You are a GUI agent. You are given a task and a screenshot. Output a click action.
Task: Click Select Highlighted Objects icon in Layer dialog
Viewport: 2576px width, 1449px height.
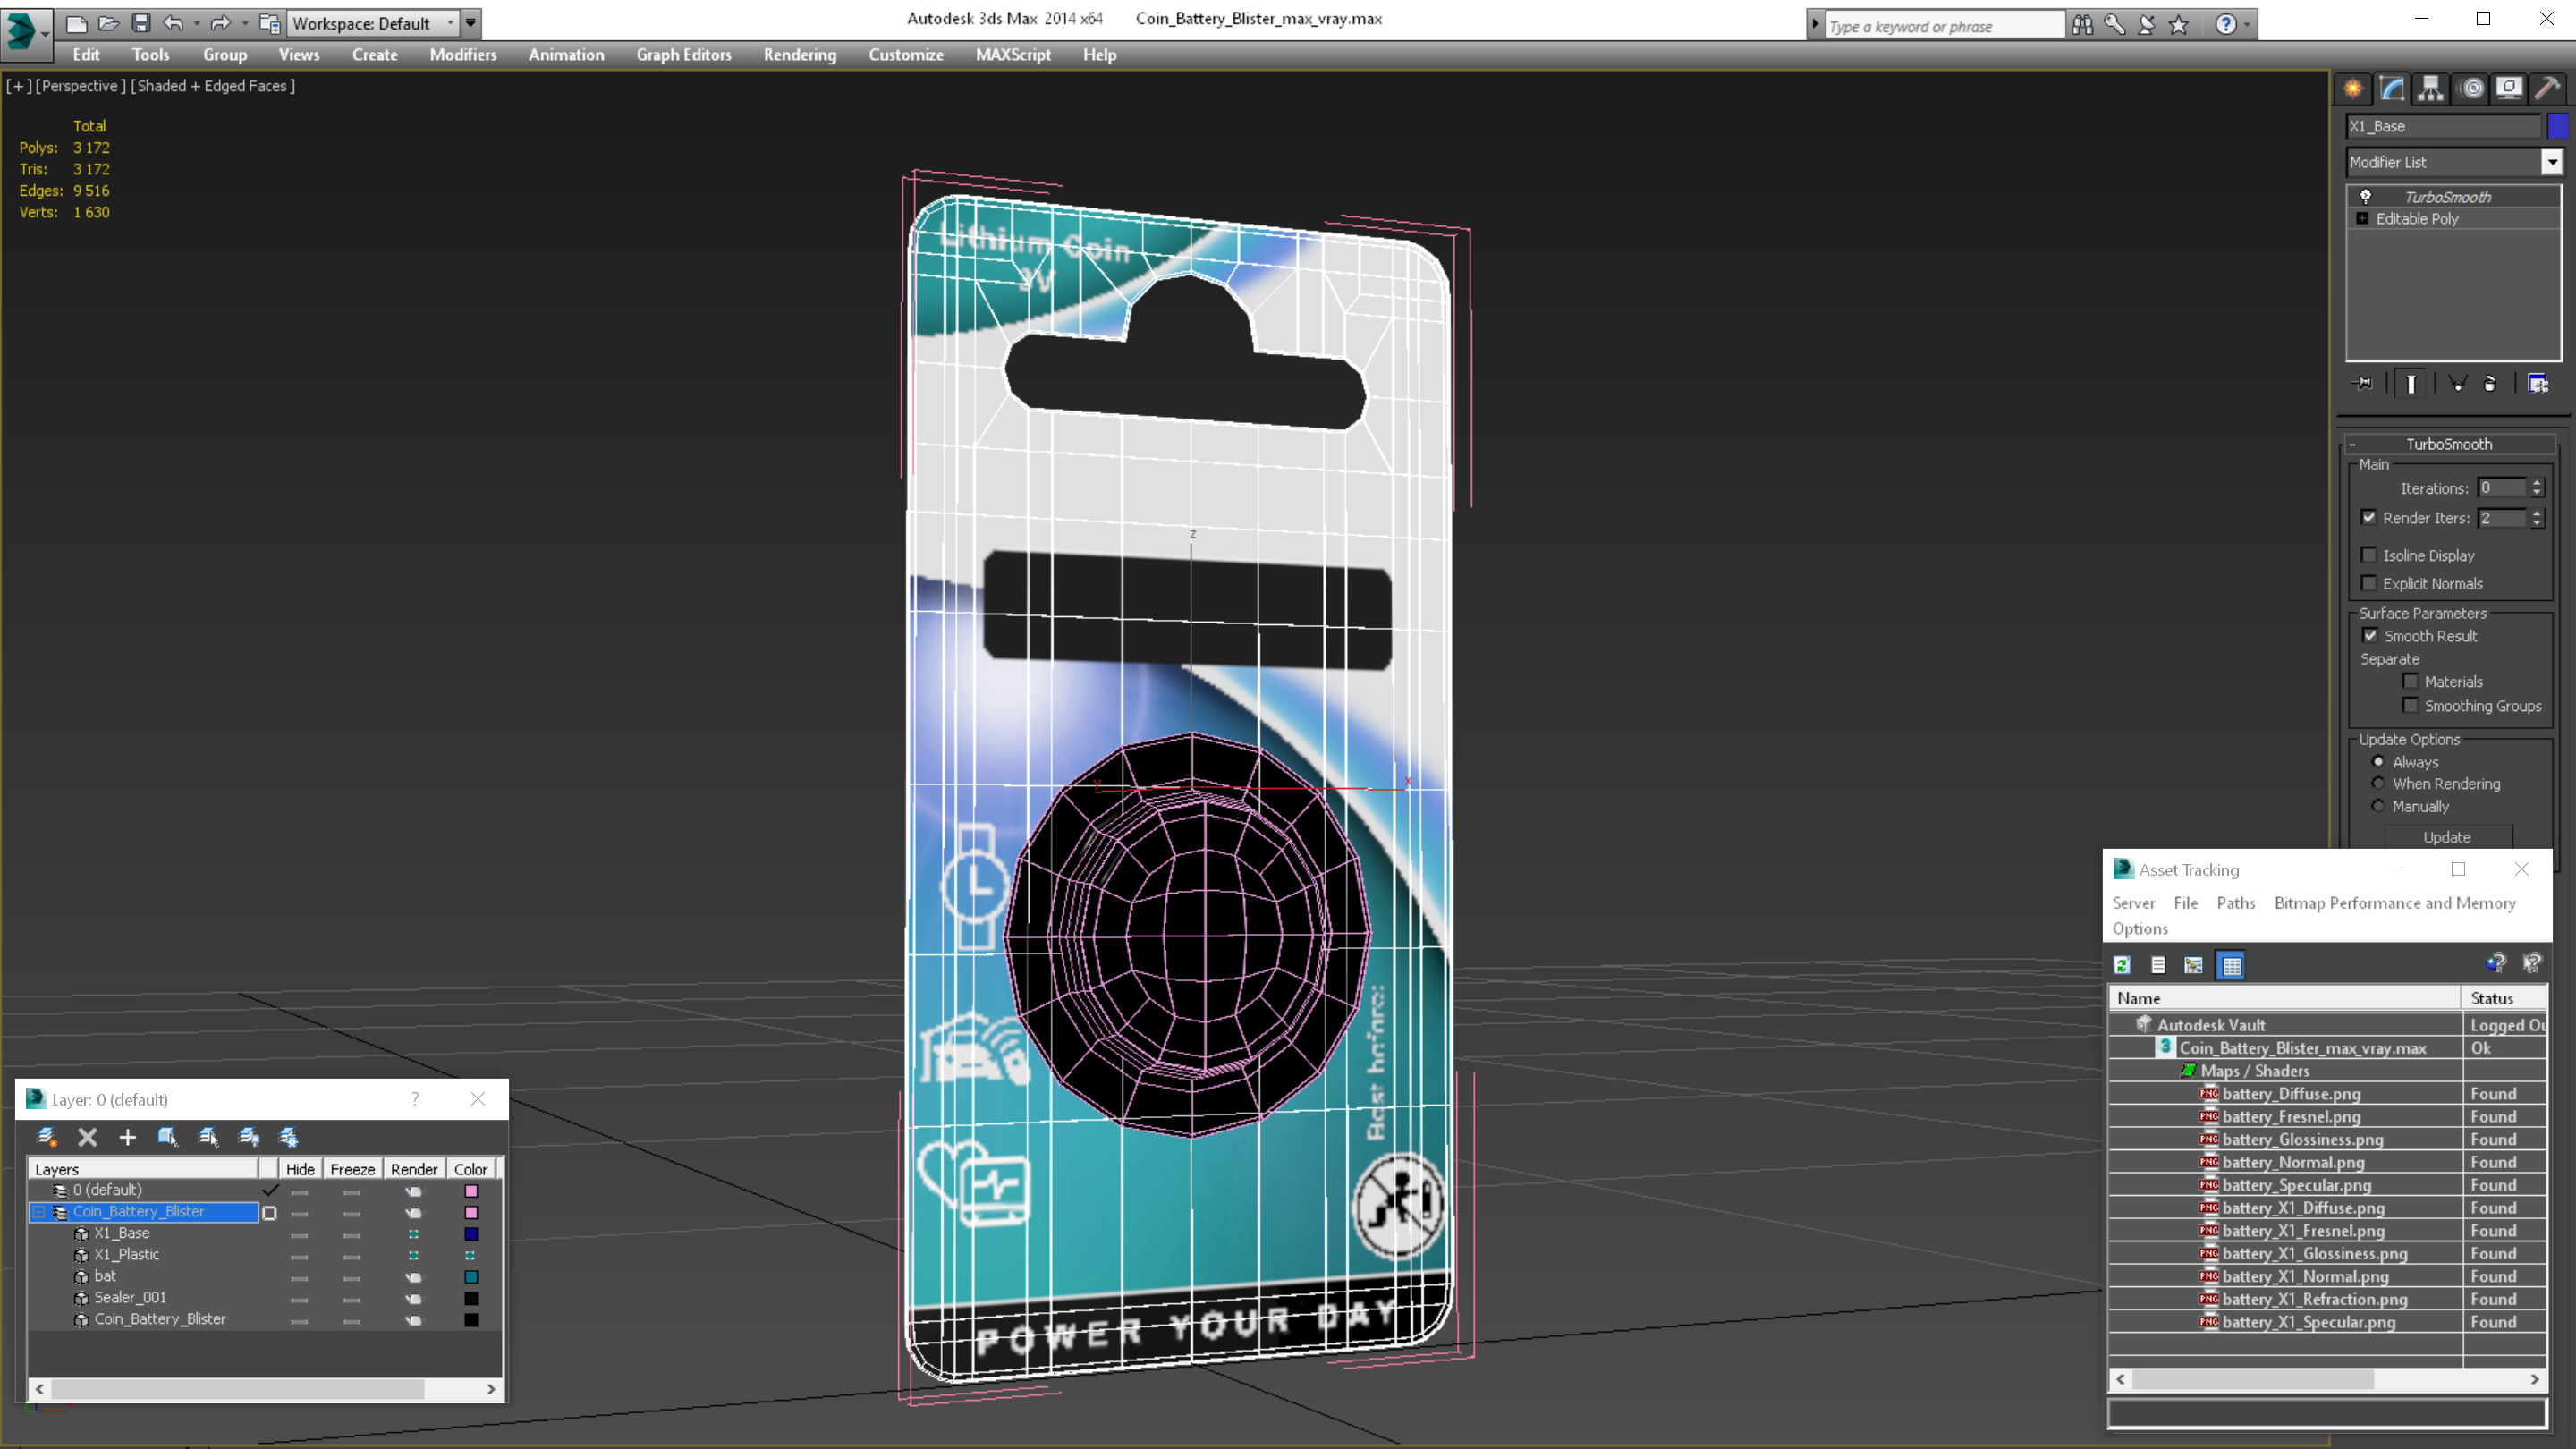click(x=167, y=1137)
